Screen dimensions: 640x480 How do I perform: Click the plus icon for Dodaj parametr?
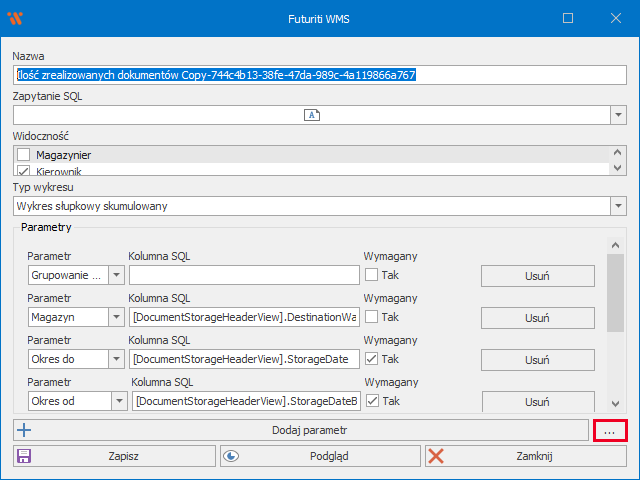25,430
